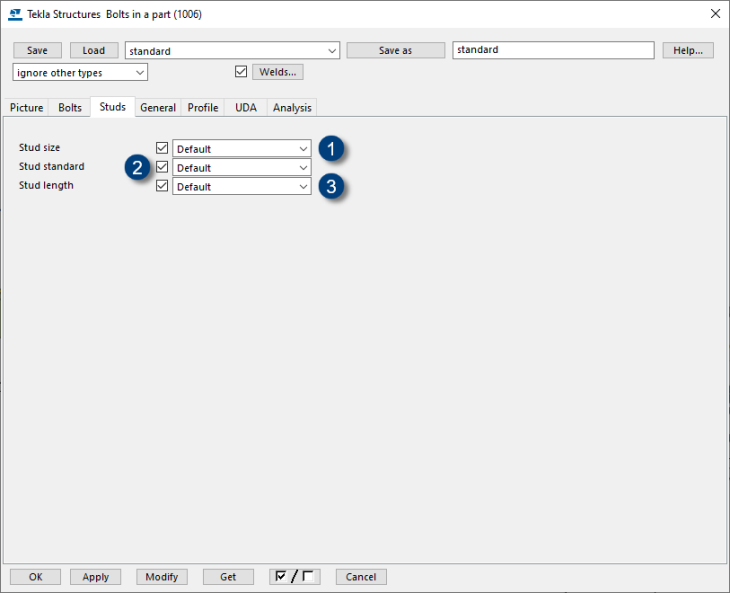Click the Apply button
The height and width of the screenshot is (593, 730).
click(x=95, y=577)
